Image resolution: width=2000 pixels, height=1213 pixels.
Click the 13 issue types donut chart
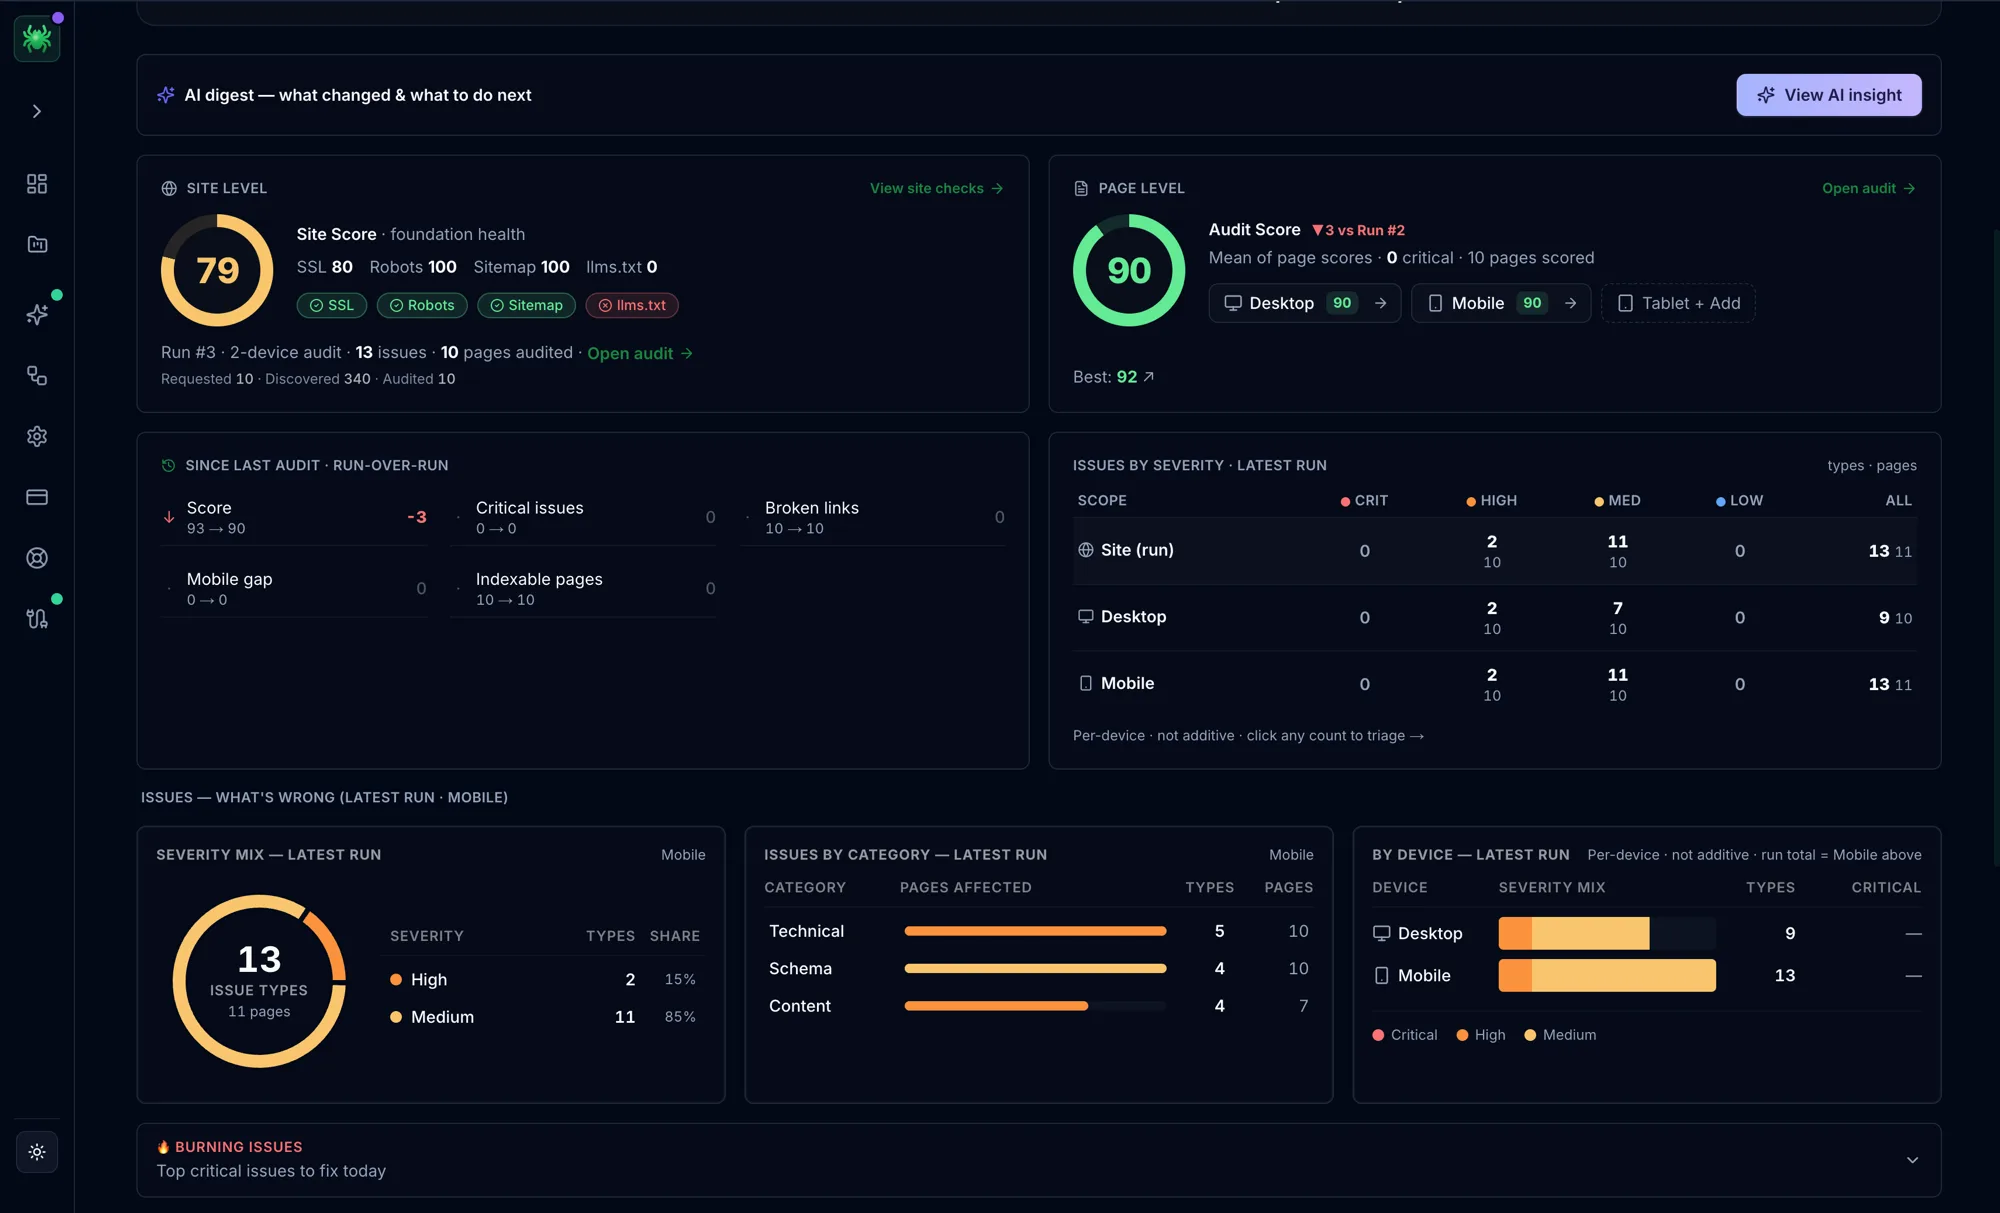click(259, 981)
